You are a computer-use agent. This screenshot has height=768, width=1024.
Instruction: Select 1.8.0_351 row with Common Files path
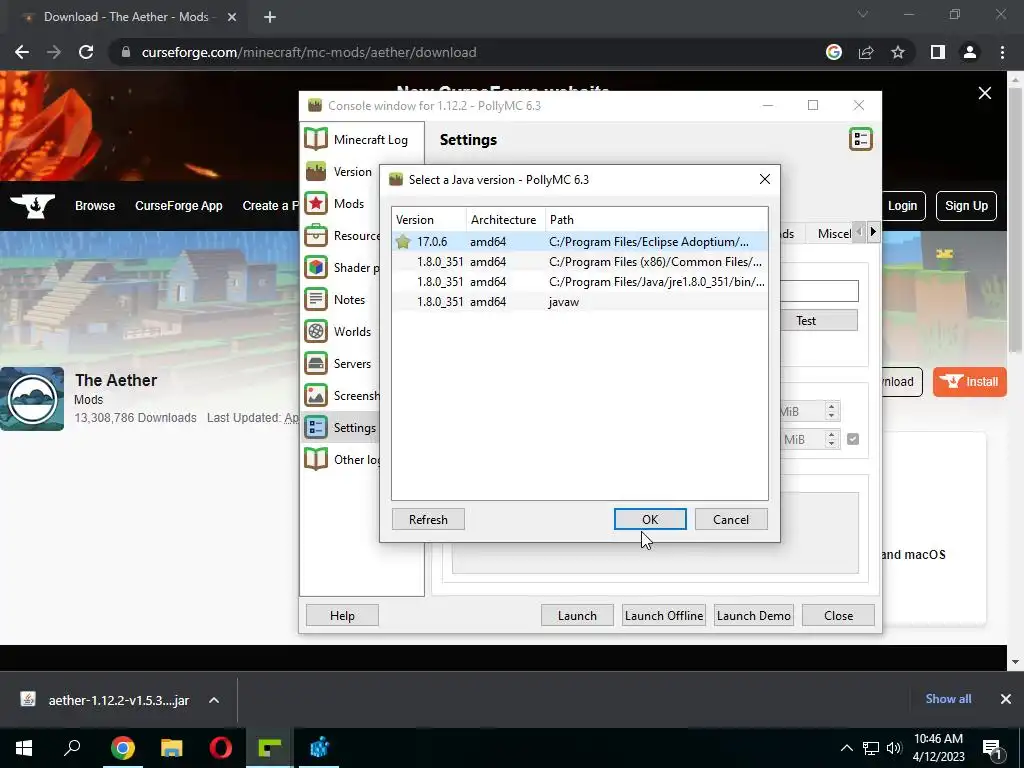coord(580,262)
